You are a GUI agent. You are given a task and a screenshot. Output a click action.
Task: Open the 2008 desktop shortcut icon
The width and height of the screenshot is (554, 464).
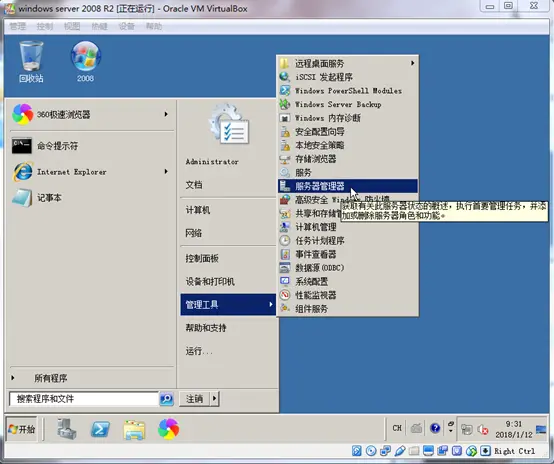point(86,61)
